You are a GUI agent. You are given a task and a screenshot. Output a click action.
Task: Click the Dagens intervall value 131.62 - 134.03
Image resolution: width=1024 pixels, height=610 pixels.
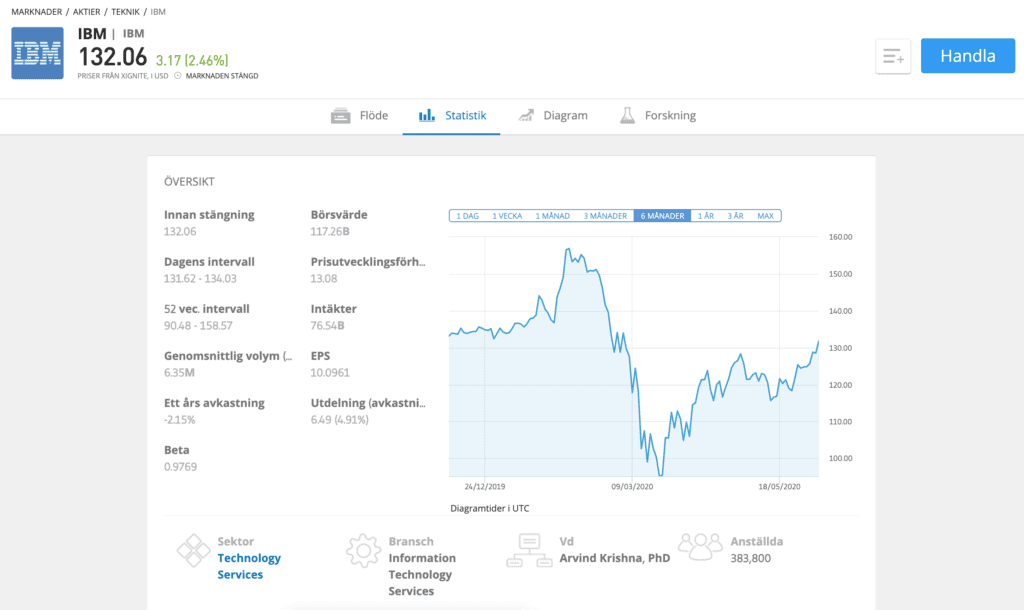coord(200,278)
